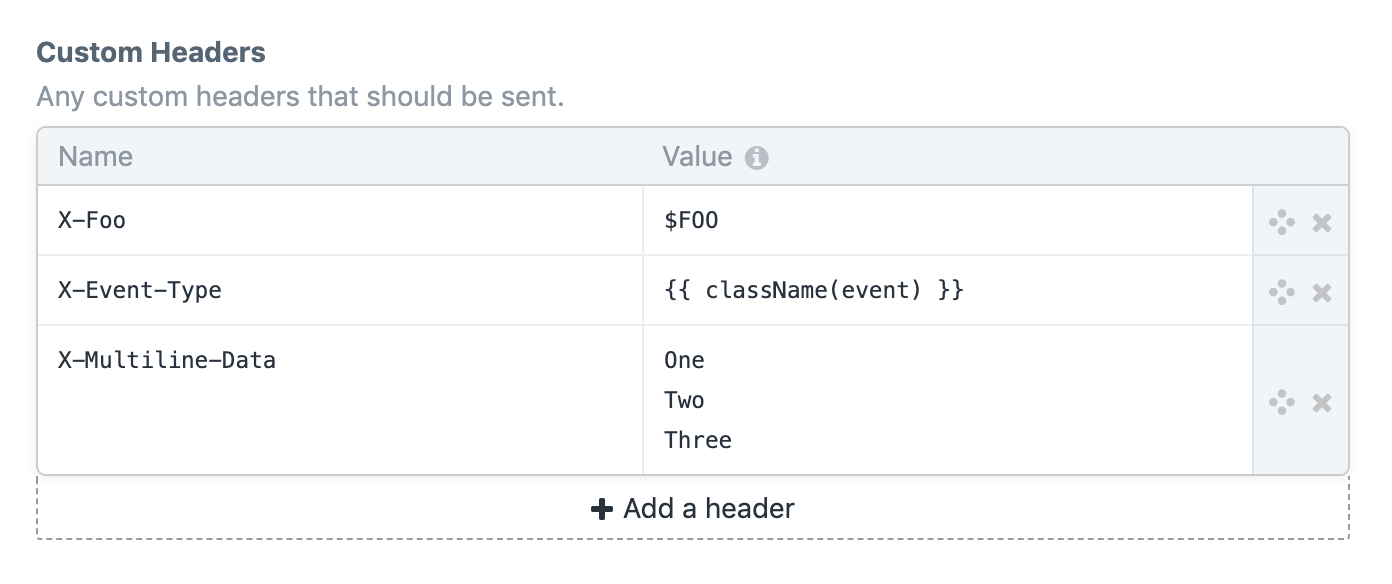Click the move handle for X-Foo row

point(1281,222)
